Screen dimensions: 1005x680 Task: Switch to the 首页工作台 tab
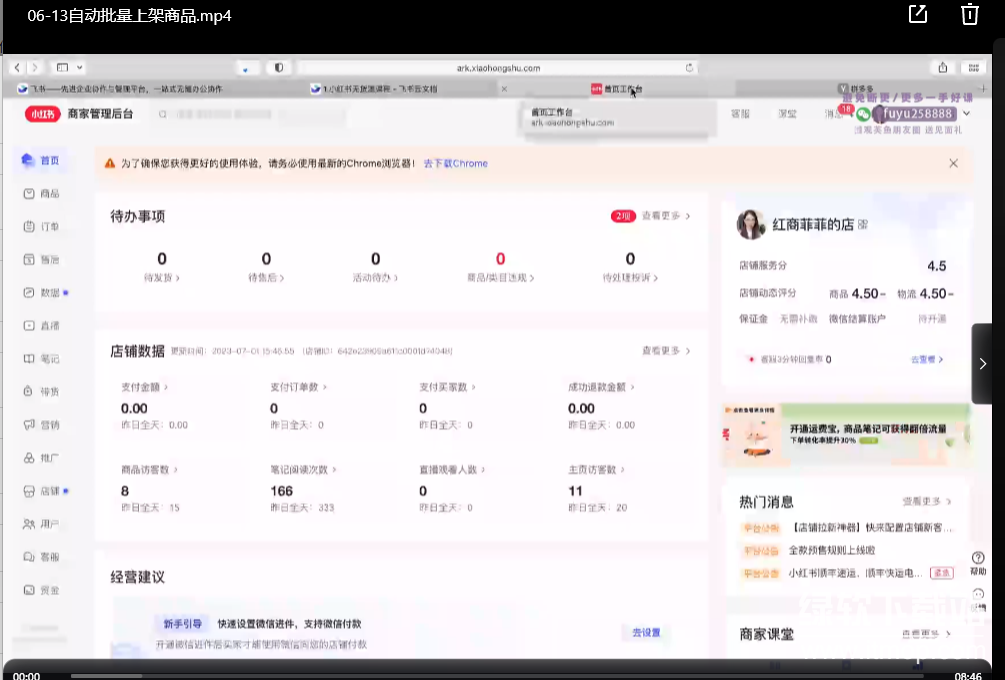point(617,89)
